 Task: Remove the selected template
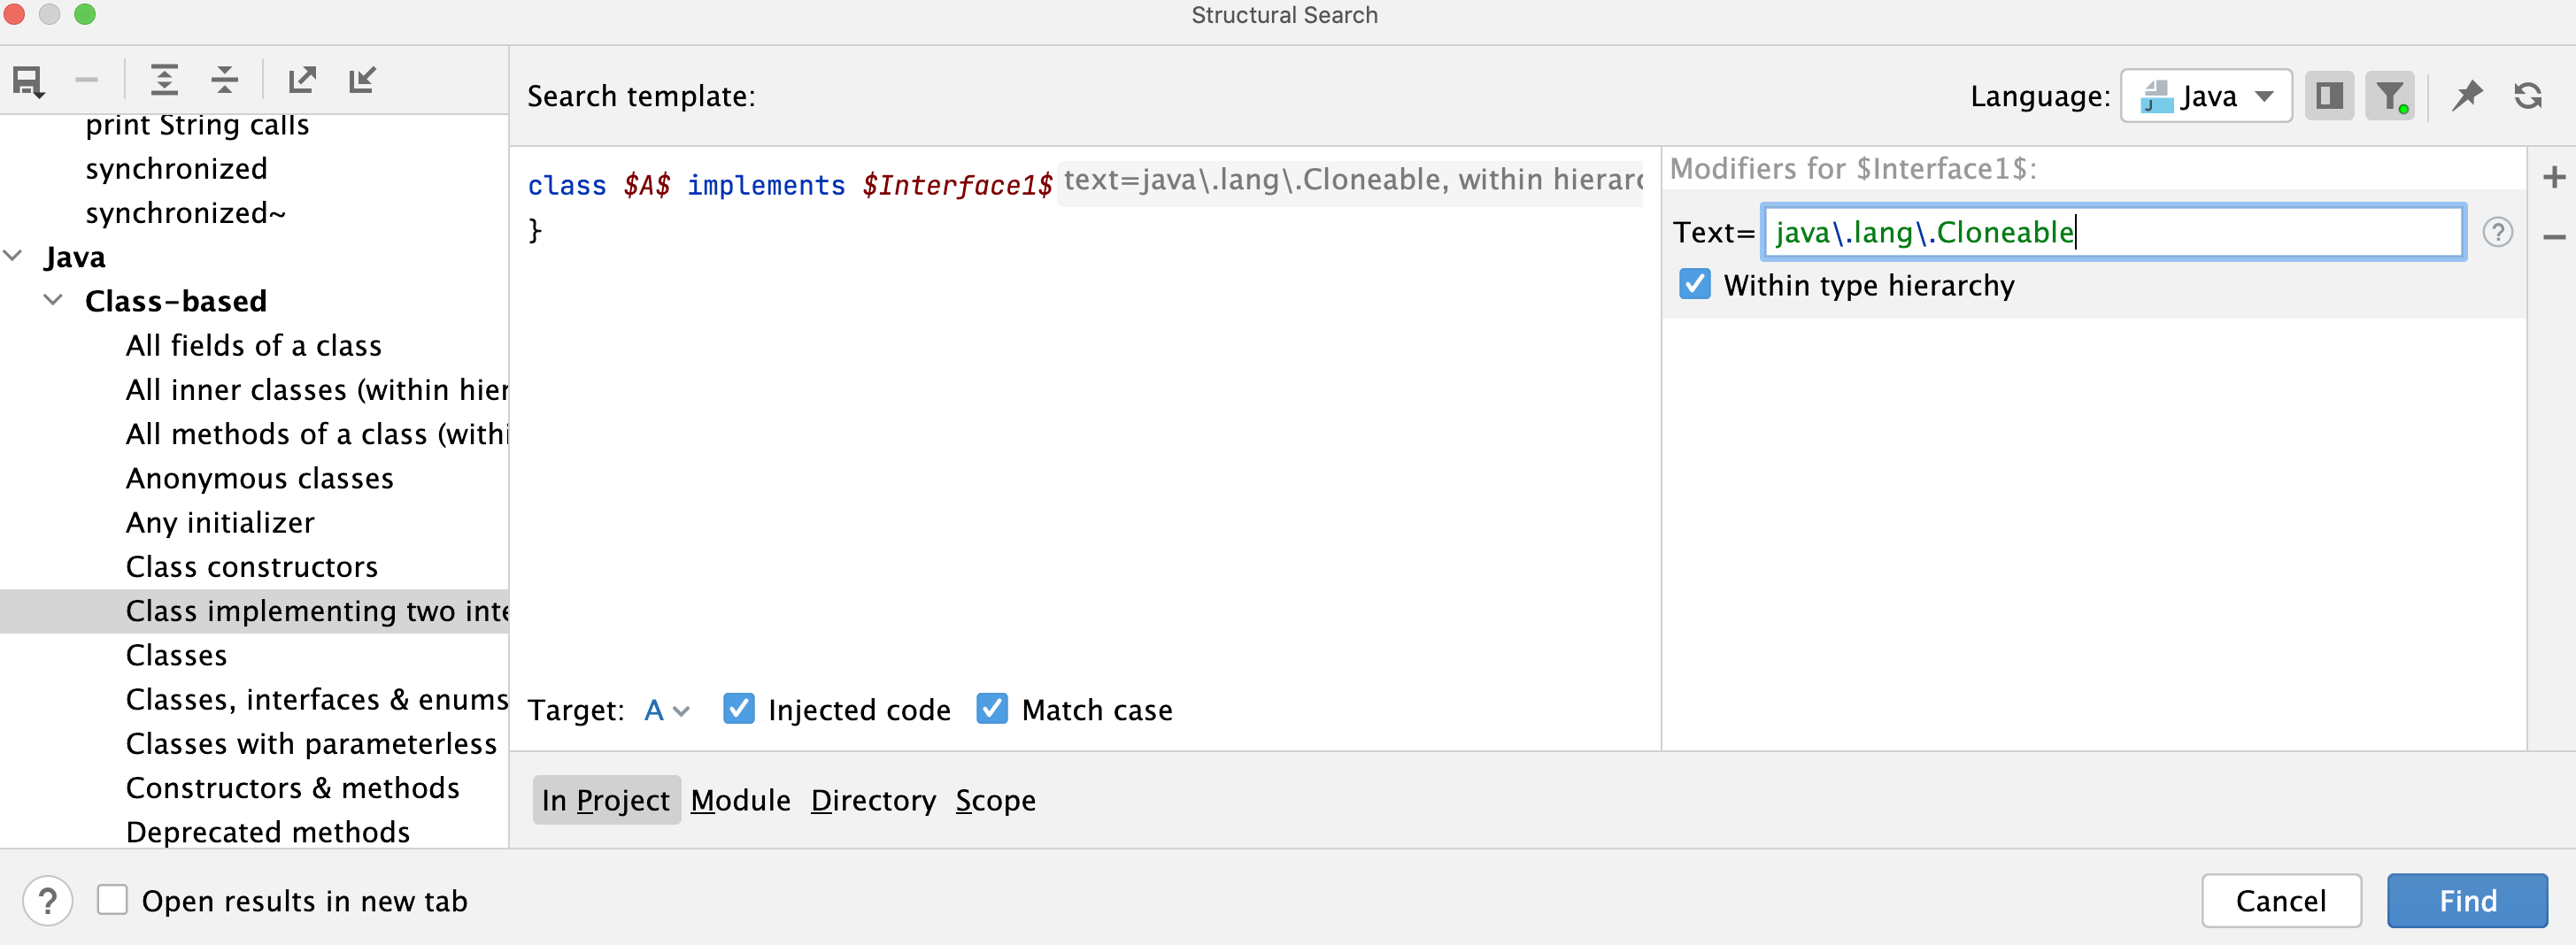pos(87,80)
